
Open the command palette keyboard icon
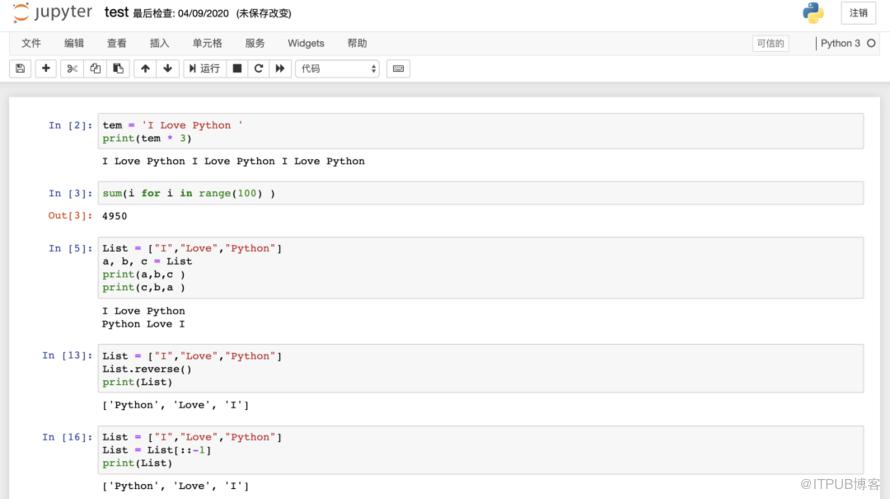click(398, 69)
